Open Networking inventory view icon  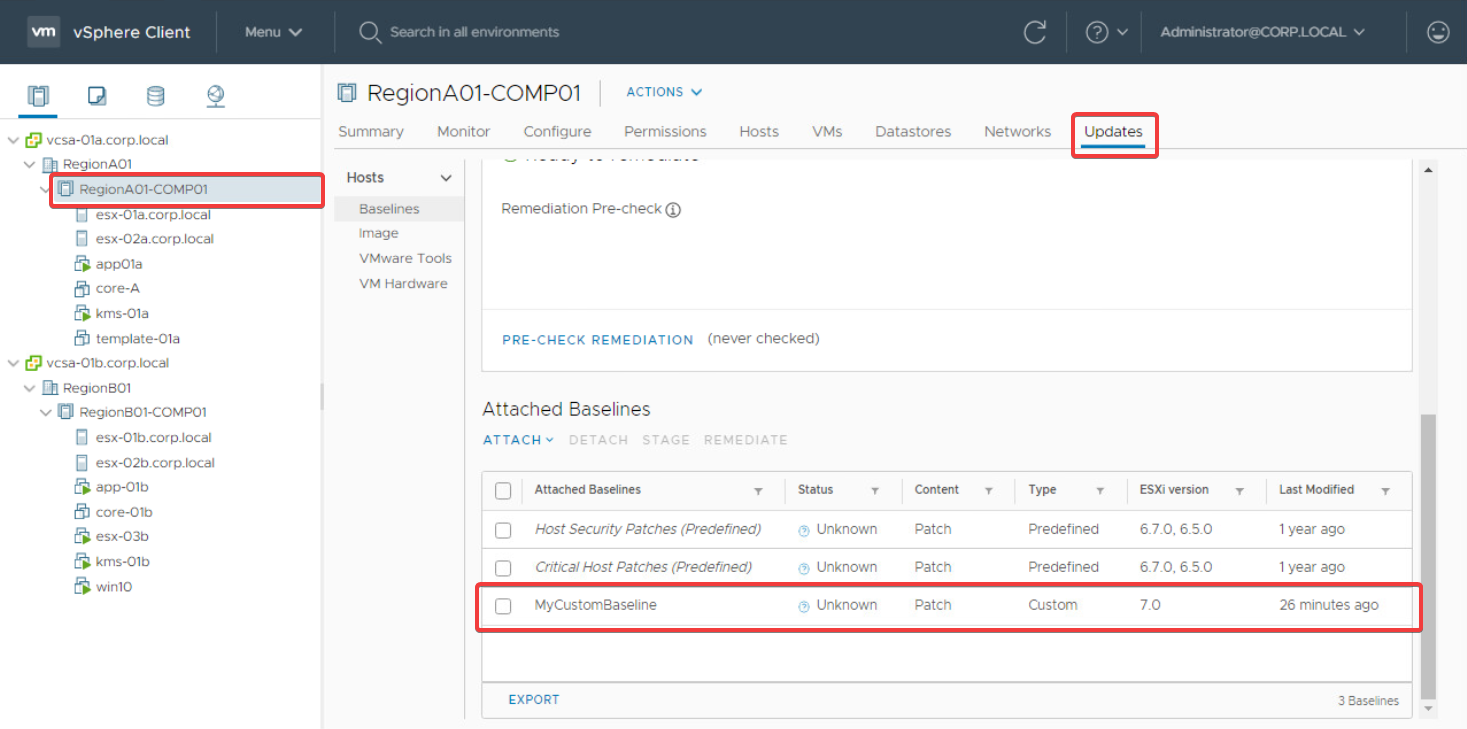(x=215, y=96)
